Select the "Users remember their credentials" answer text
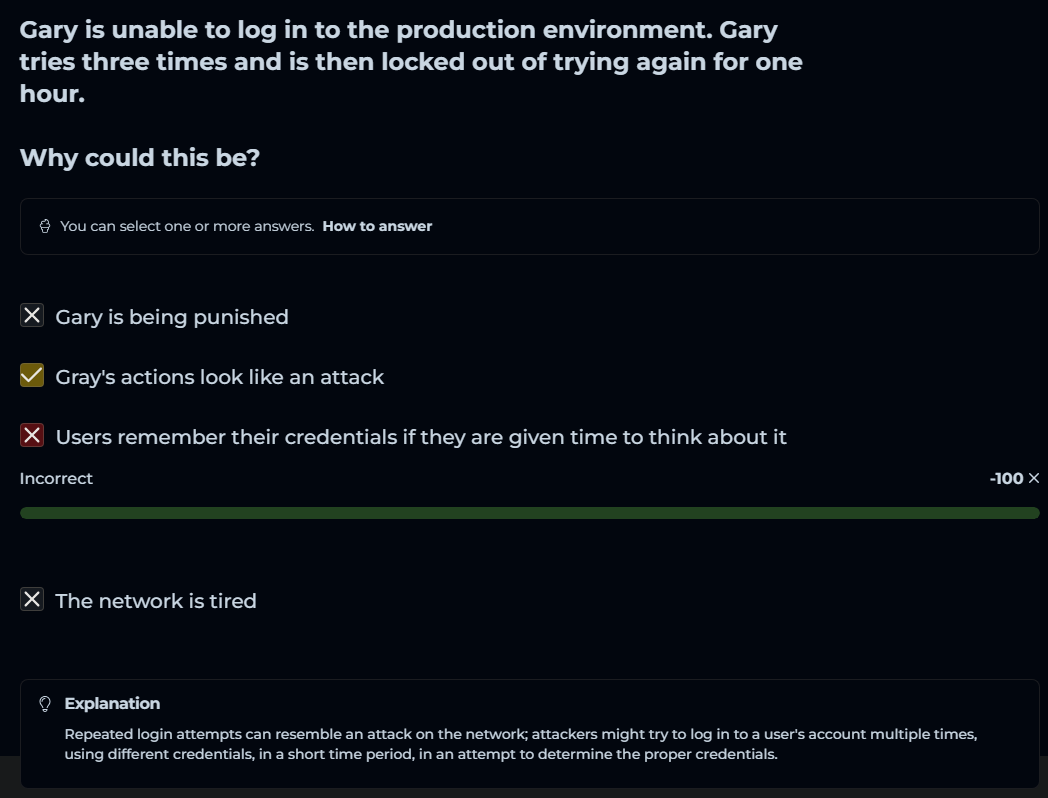 coord(421,437)
